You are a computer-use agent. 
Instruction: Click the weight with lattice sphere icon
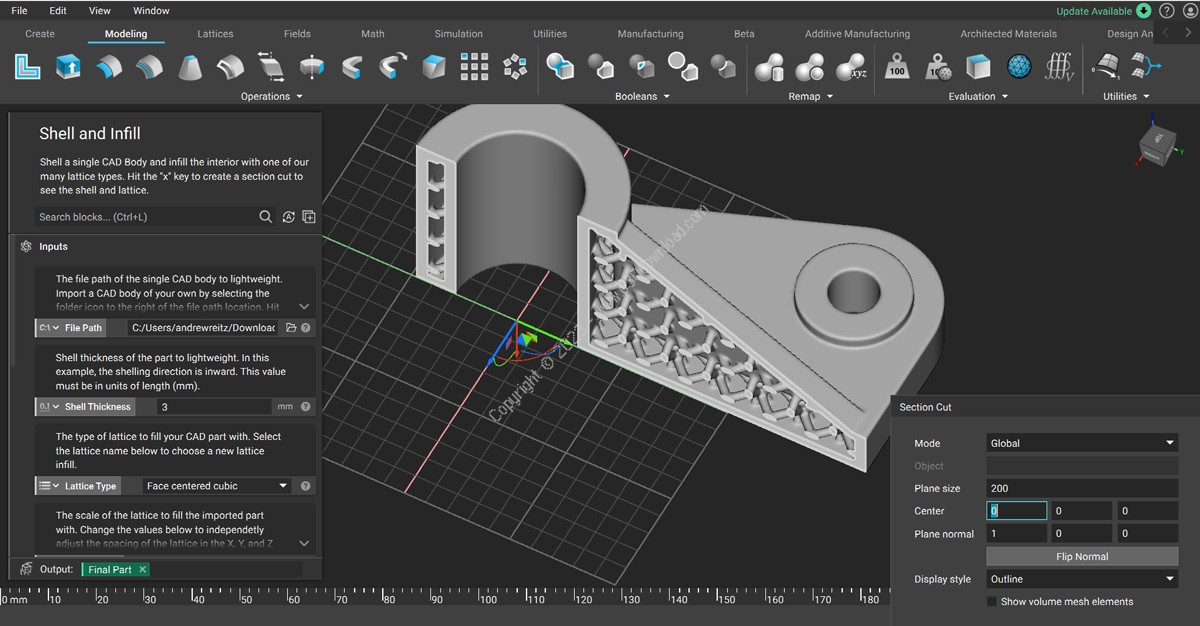(x=938, y=67)
